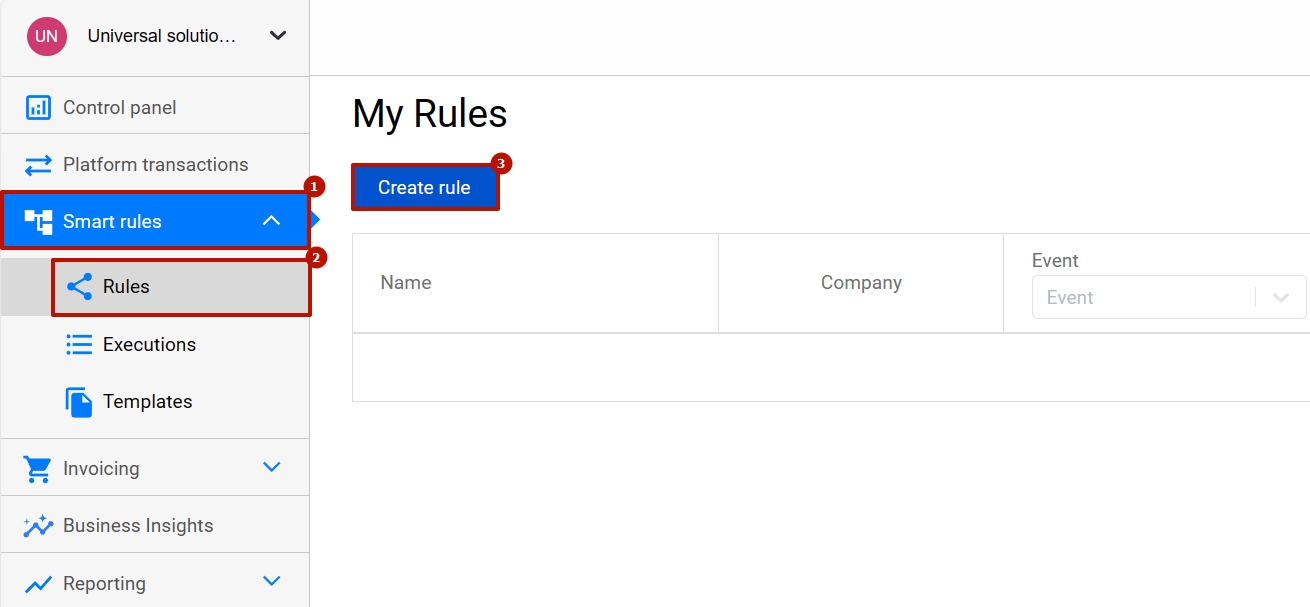Click the Control panel chart icon
The width and height of the screenshot is (1310, 607).
(38, 107)
